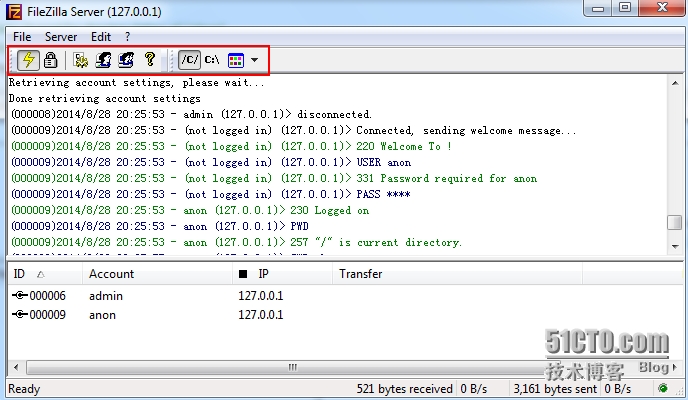This screenshot has height=400, width=688.
Task: Open the File menu
Action: [x=22, y=37]
